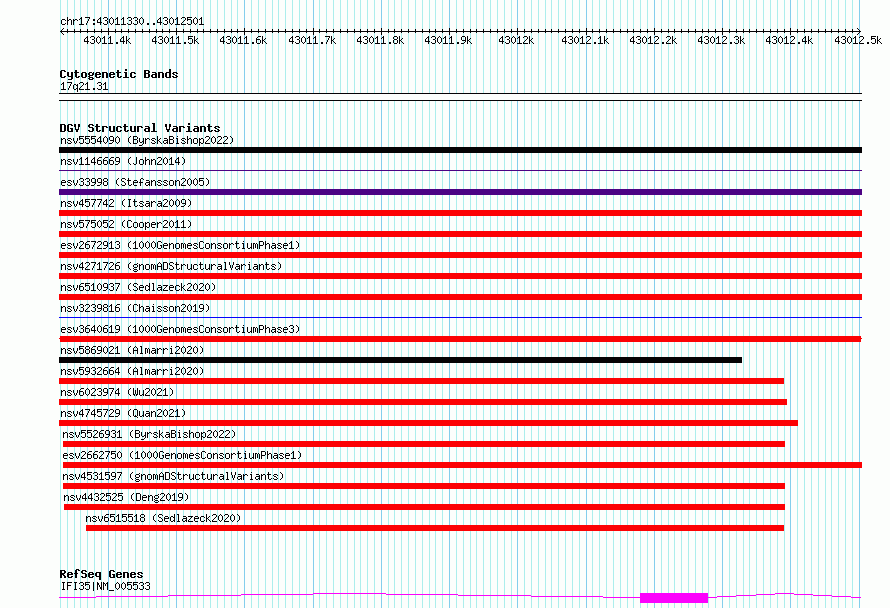Click the 43011.7k ruler tick label
Image resolution: width=890 pixels, height=608 pixels.
coord(312,40)
